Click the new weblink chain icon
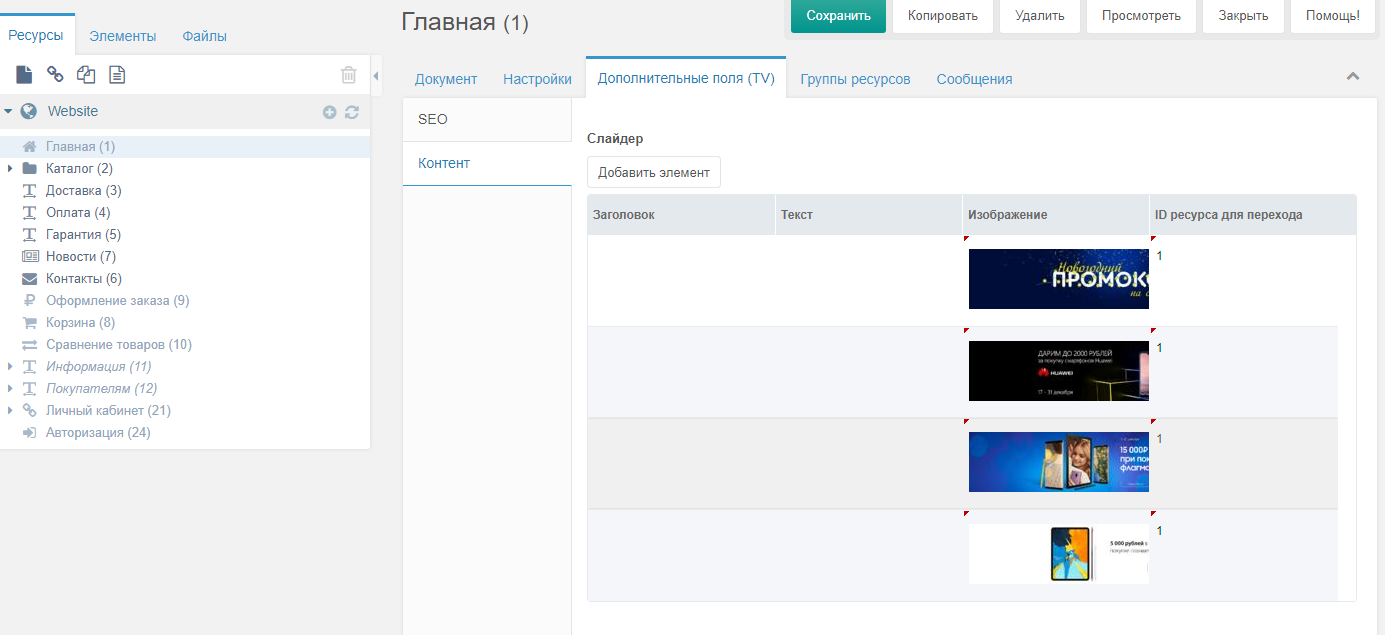Image resolution: width=1385 pixels, height=635 pixels. click(x=56, y=74)
